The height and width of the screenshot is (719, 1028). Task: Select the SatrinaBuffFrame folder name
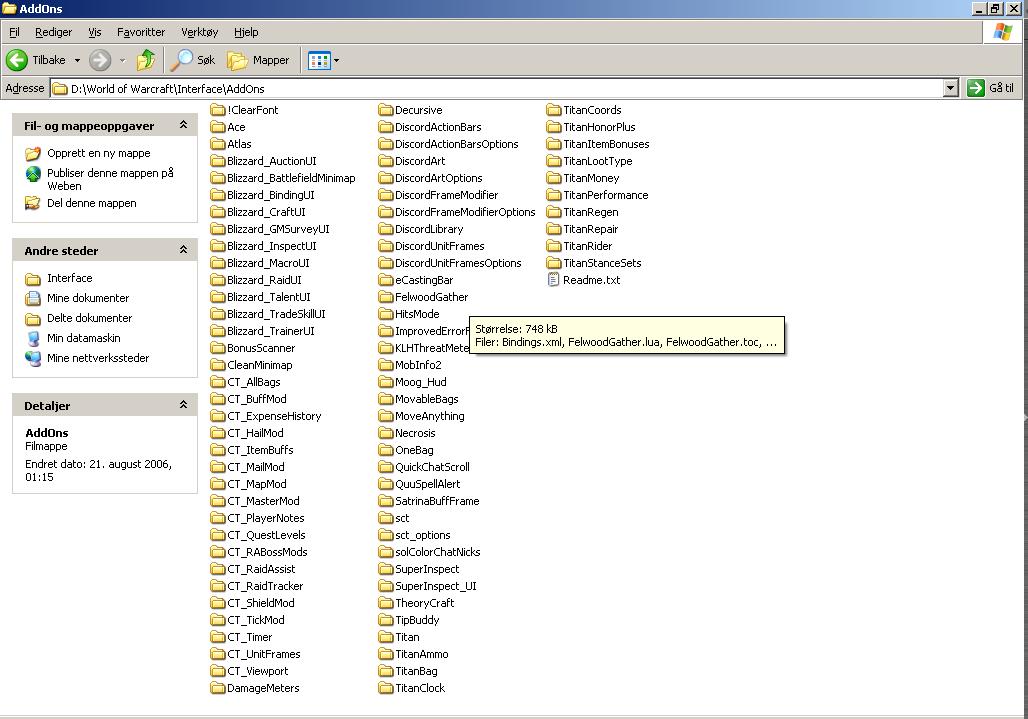point(437,501)
